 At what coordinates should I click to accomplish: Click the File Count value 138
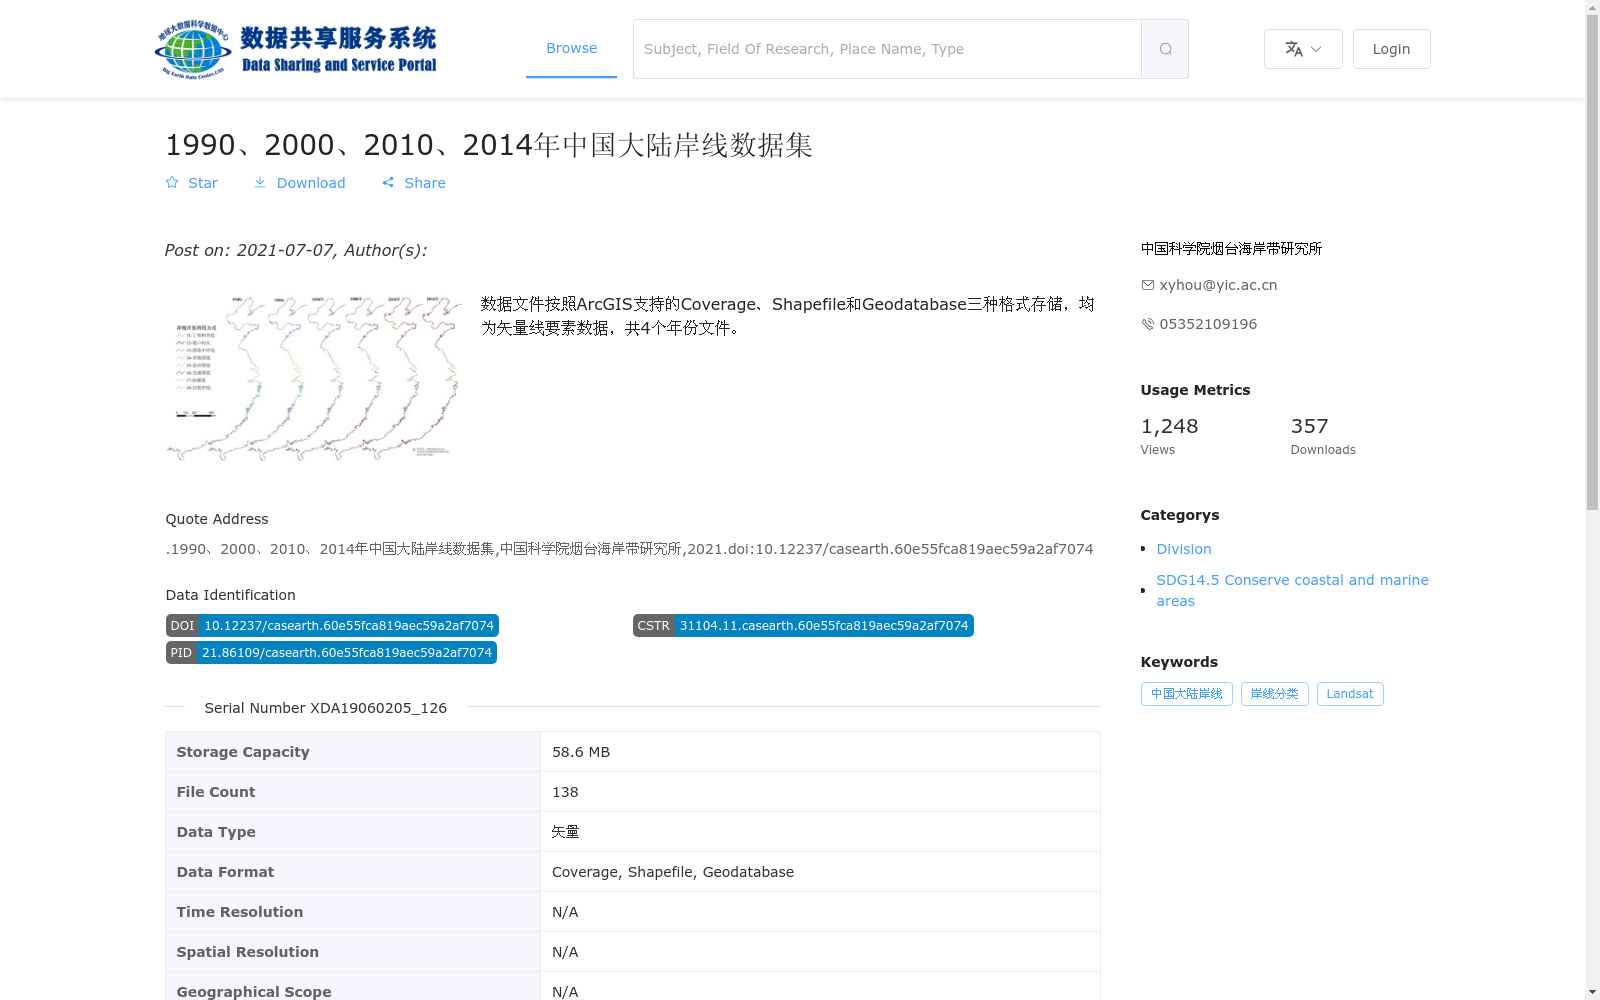tap(565, 792)
